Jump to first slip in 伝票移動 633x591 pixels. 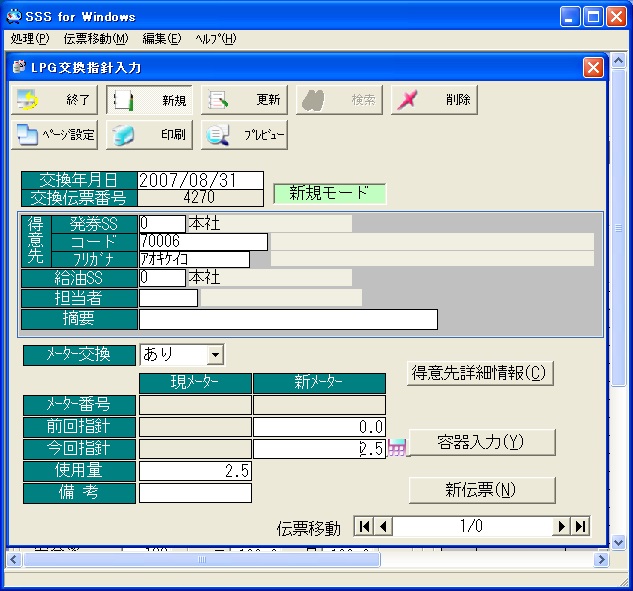click(364, 527)
